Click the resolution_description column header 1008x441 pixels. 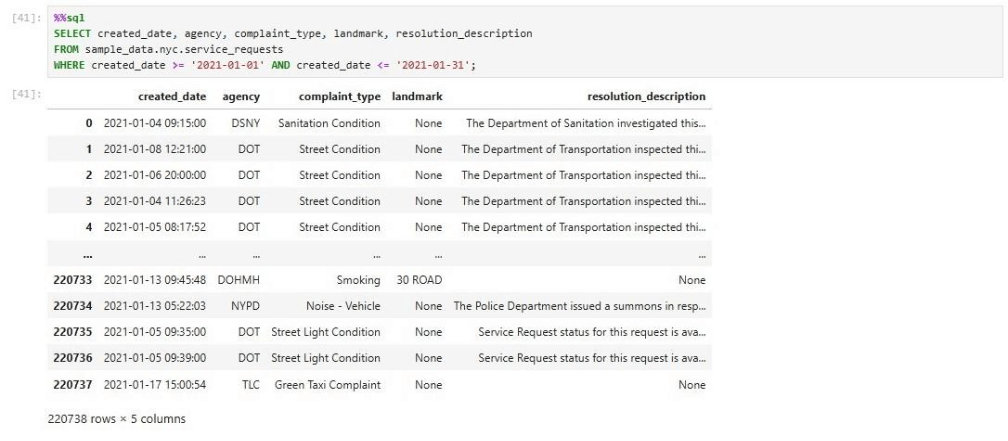648,96
